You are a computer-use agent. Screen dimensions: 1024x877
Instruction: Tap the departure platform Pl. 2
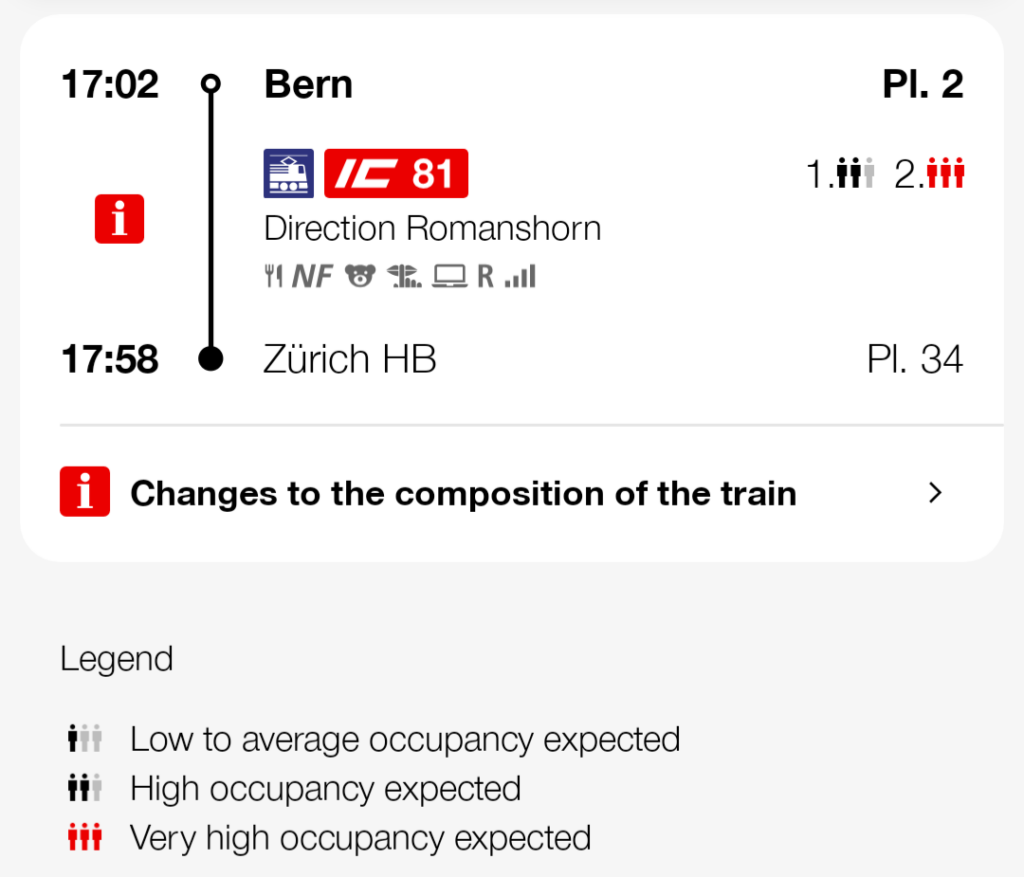(x=922, y=85)
